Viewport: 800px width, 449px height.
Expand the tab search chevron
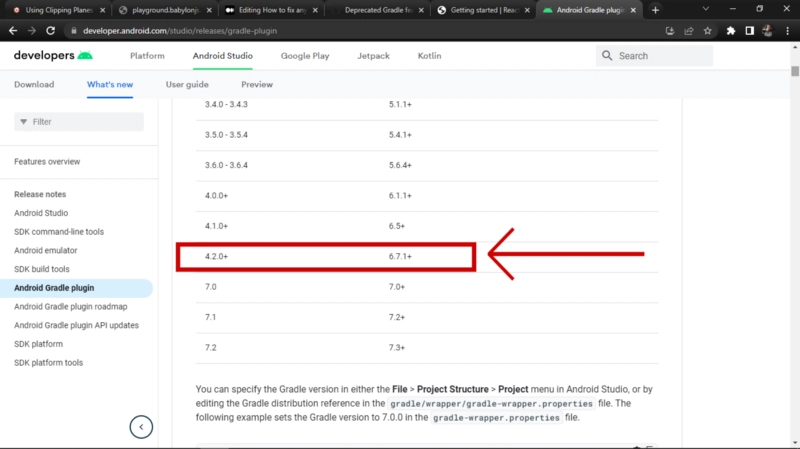(x=706, y=9)
